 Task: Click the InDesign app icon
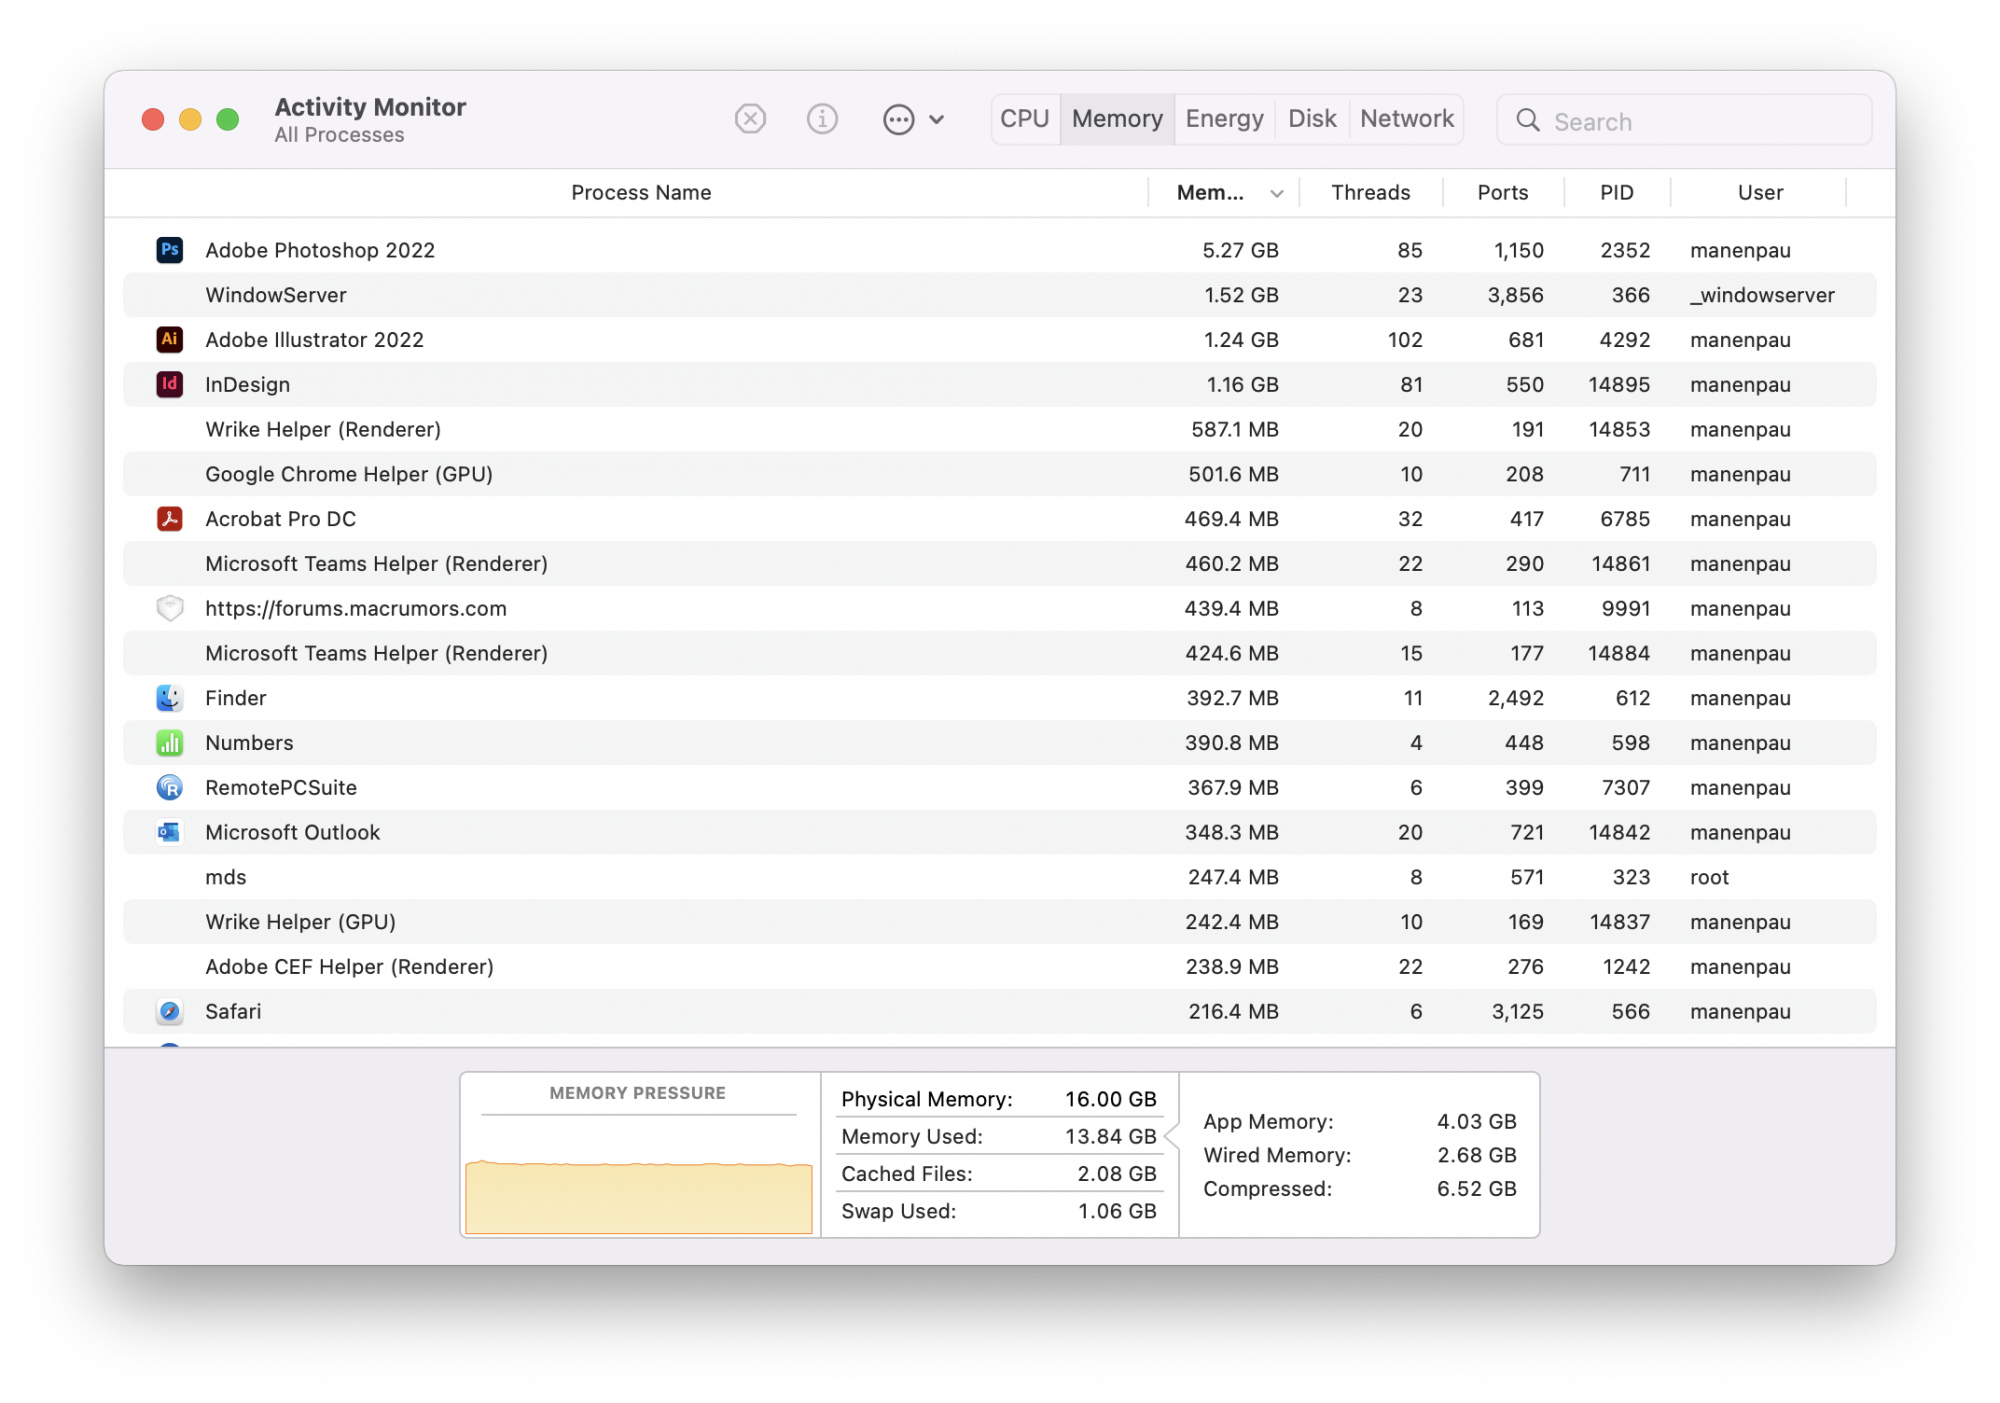point(169,384)
